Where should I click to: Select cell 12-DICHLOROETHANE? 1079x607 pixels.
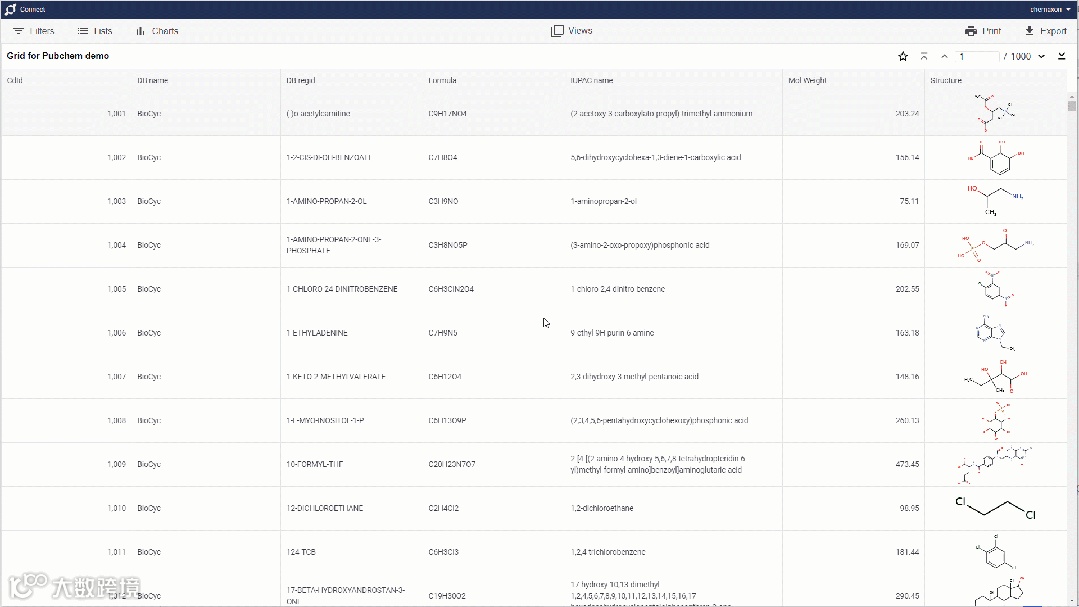pos(324,509)
